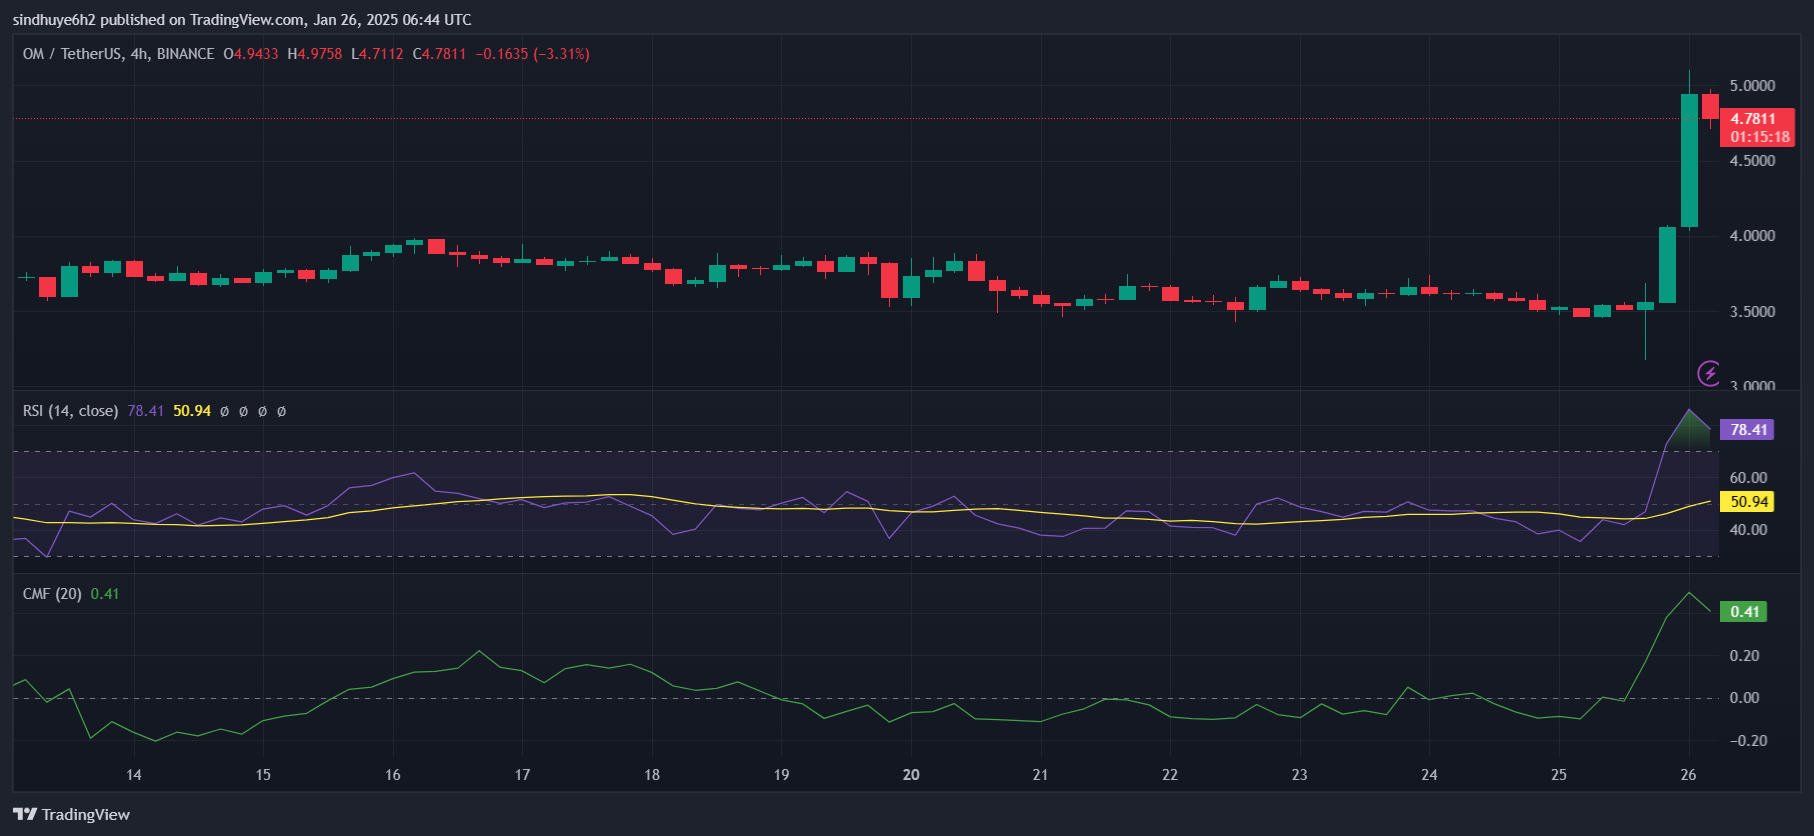Click the 3.5000 price scale label
This screenshot has height=836, width=1814.
tap(1752, 312)
